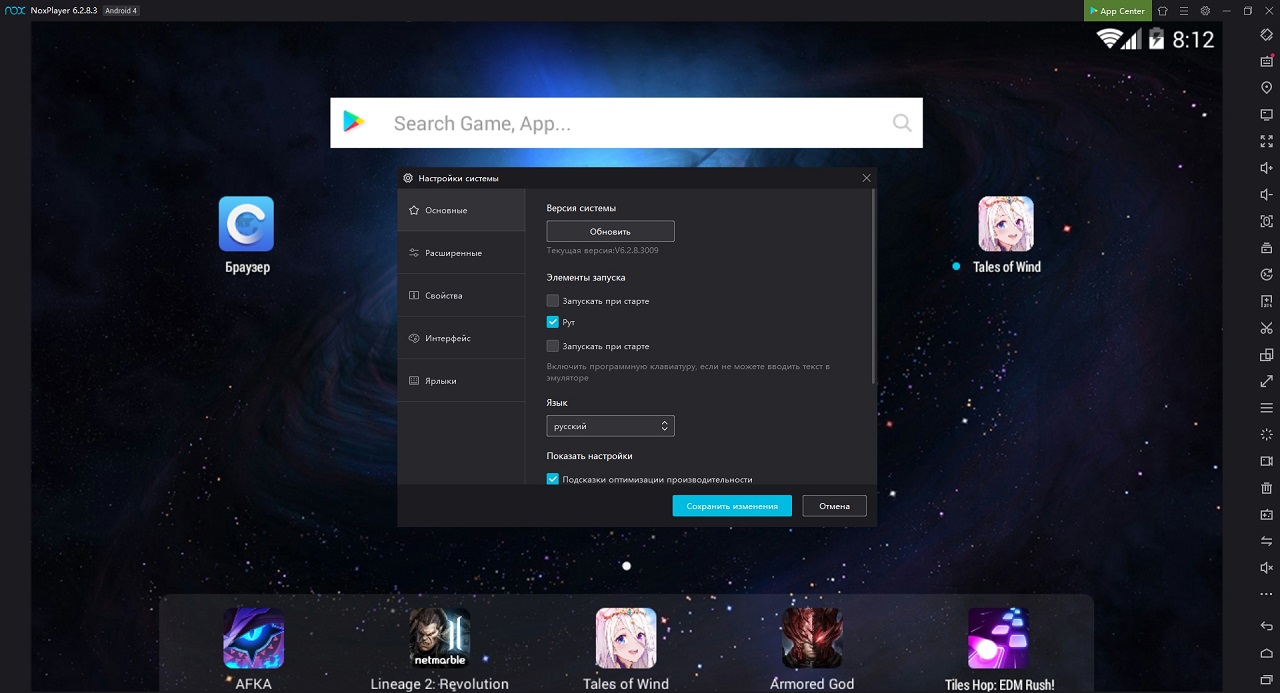Screen dimensions: 1280x693
Task: Open the hamburger menu in title bar
Action: (1184, 11)
